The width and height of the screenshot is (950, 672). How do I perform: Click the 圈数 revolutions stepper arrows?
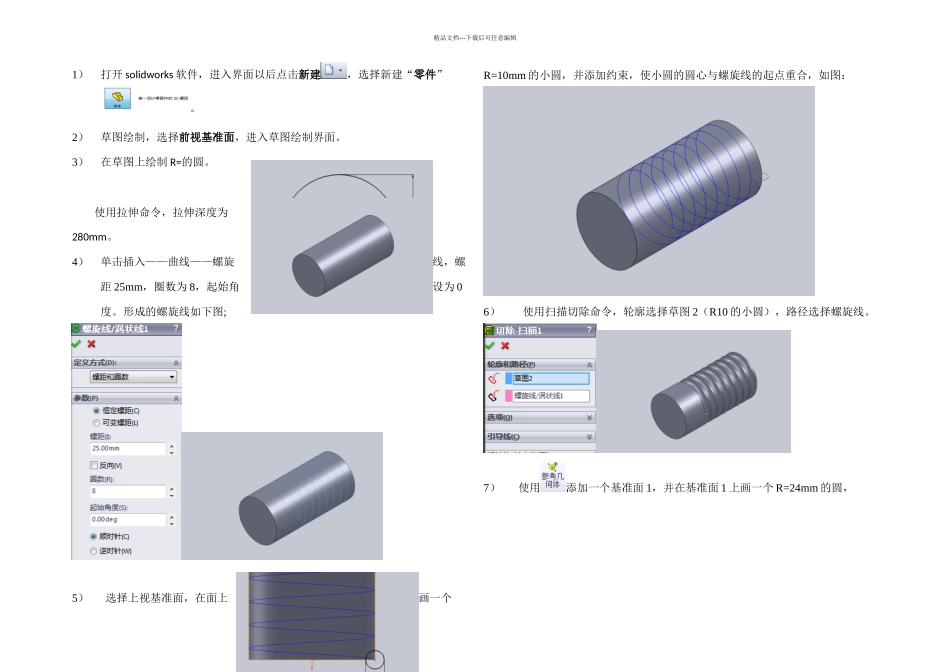[x=172, y=491]
